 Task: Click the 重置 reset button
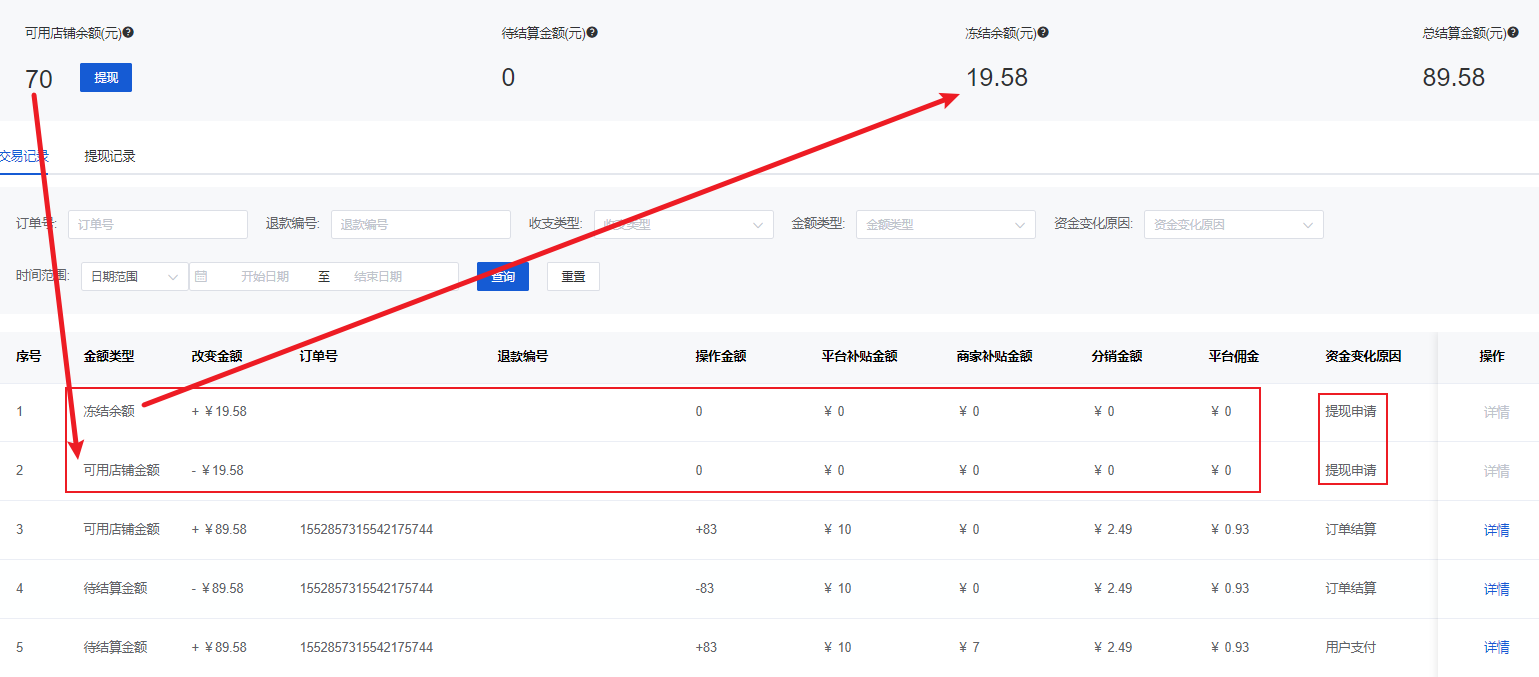pos(573,277)
